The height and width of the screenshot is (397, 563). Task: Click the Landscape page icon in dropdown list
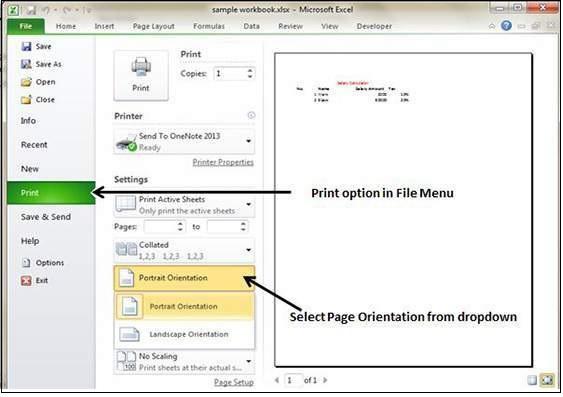[129, 334]
